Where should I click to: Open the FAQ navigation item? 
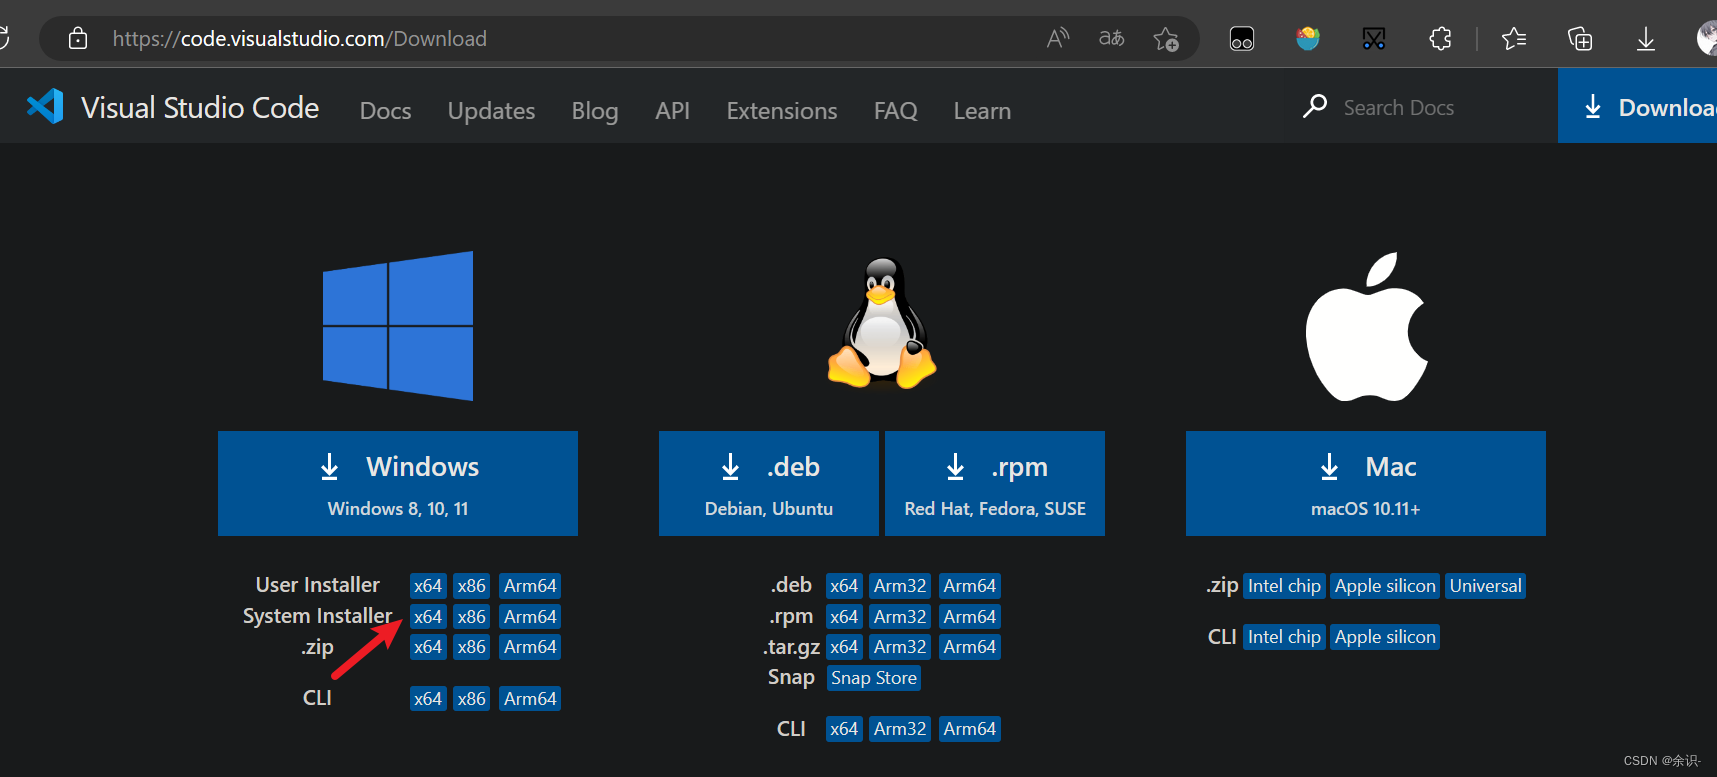[896, 111]
